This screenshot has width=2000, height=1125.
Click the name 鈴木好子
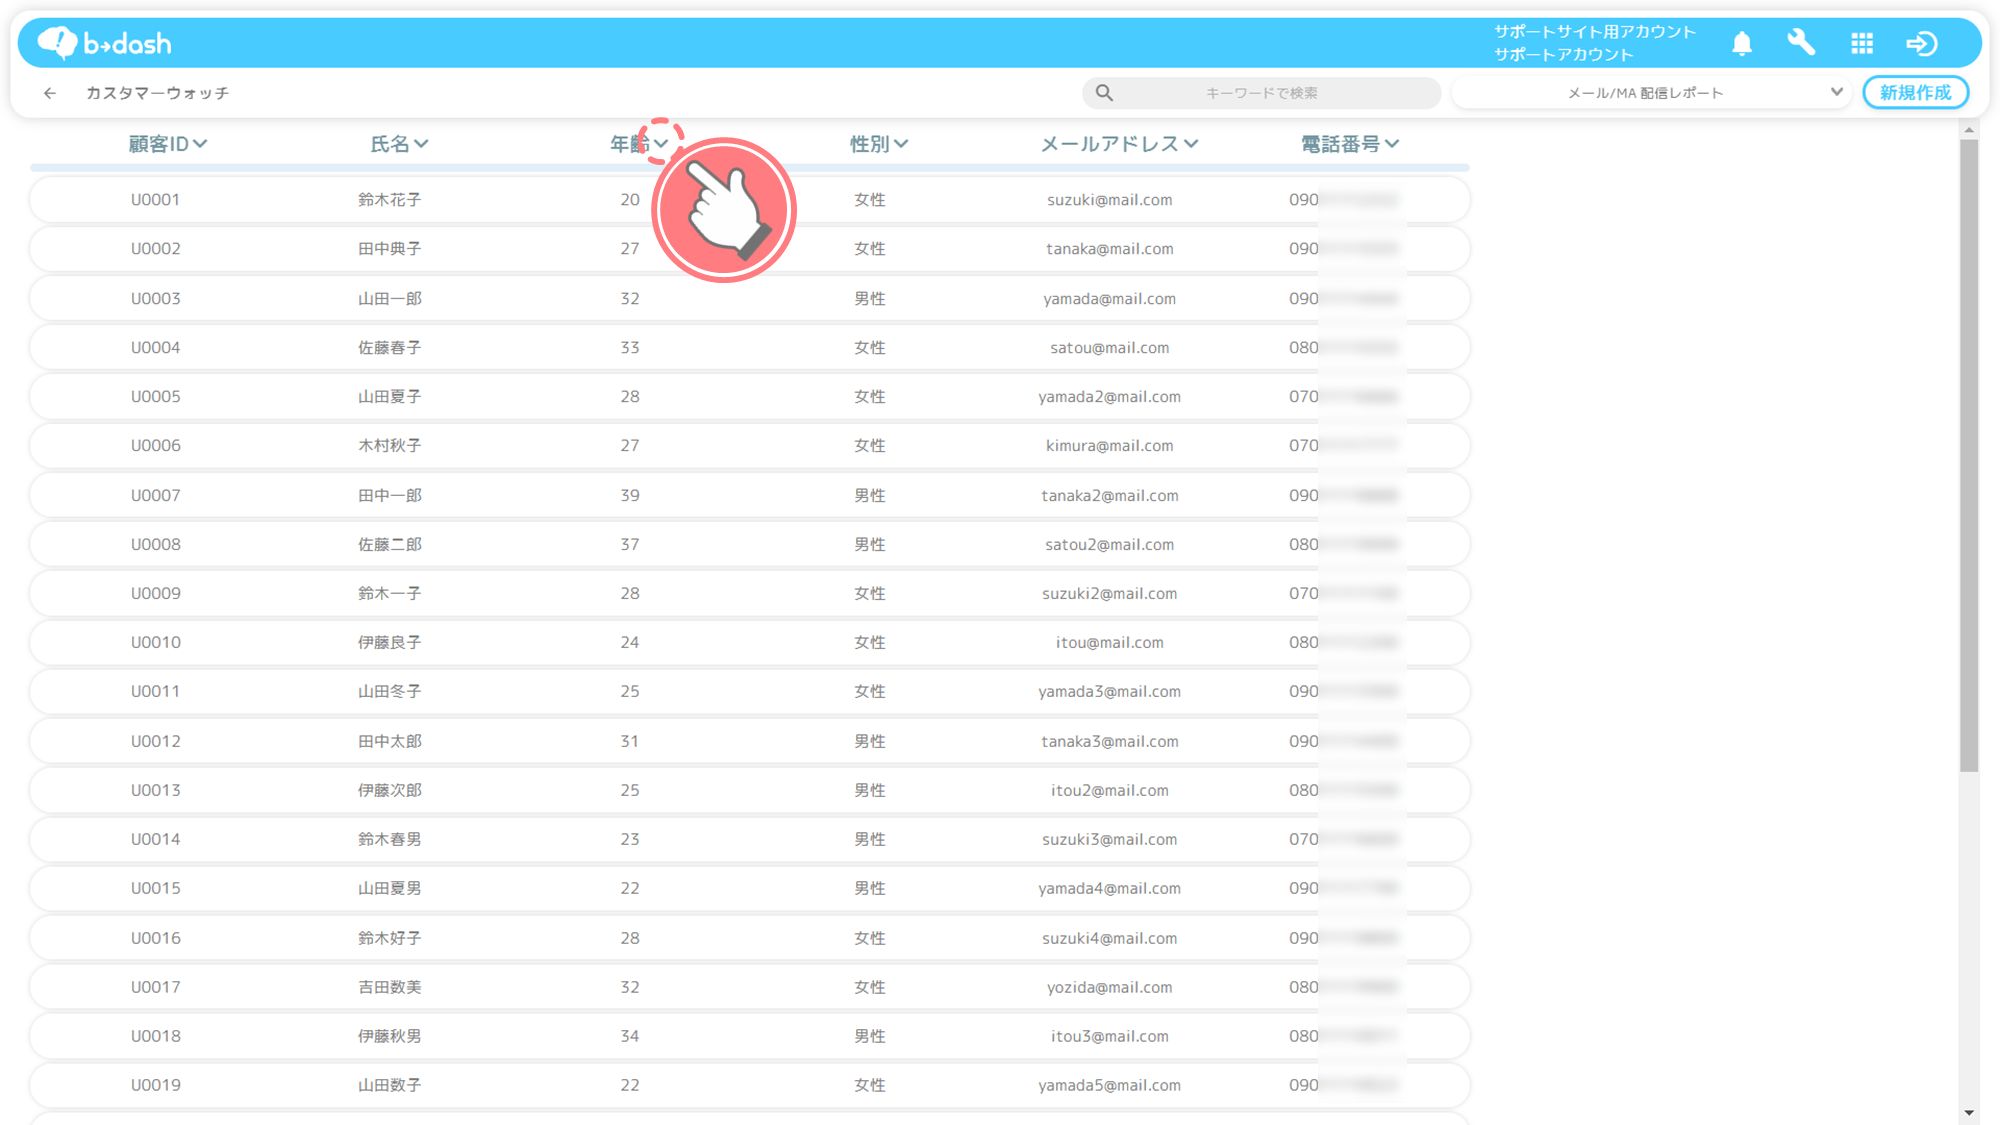390,939
